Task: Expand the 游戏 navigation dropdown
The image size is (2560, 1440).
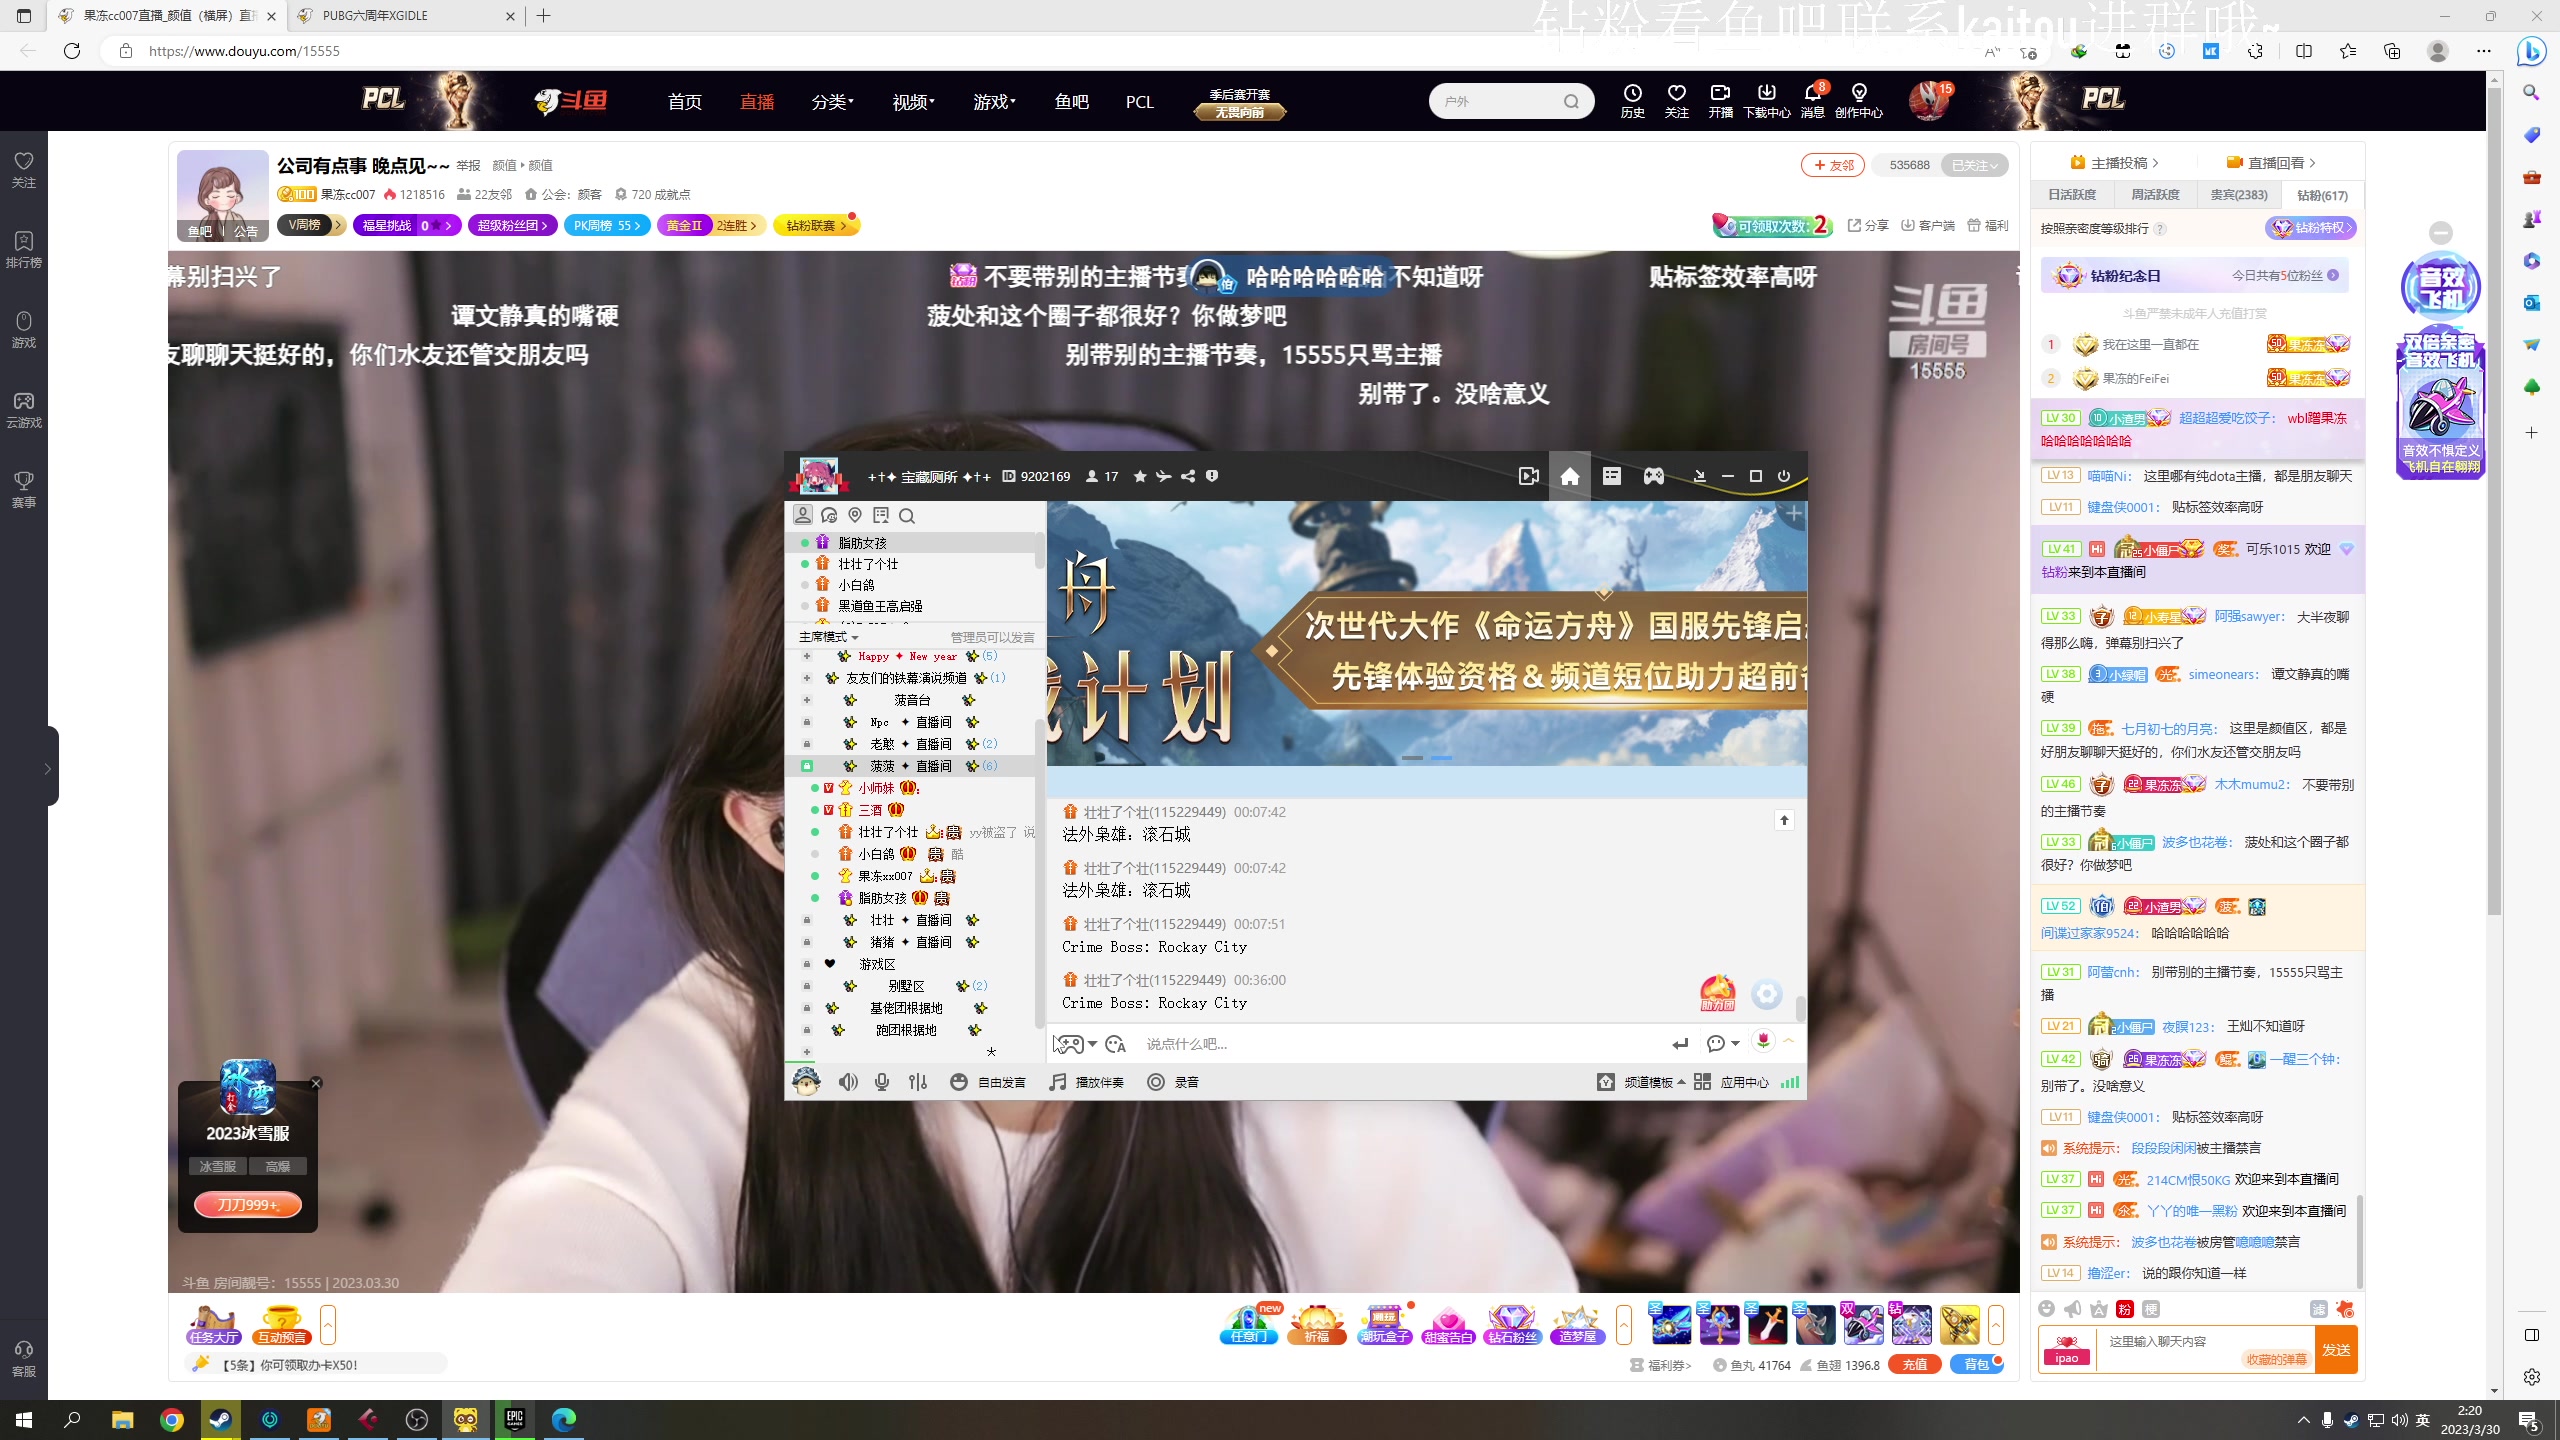Action: pyautogui.click(x=994, y=101)
